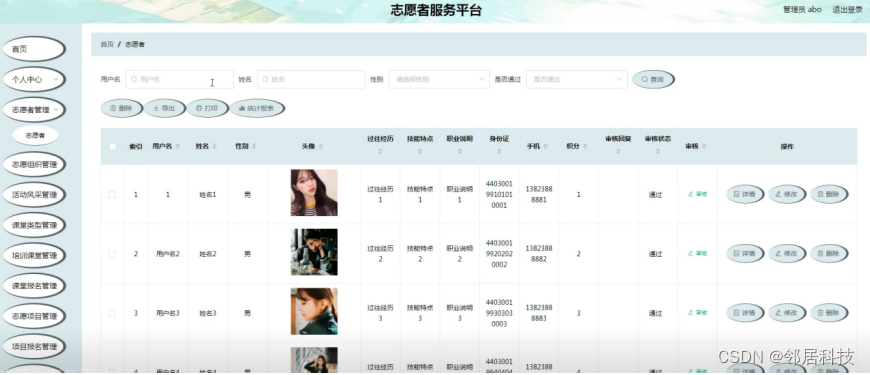Click the 查询 search button
Viewport: 870px width, 375px height.
(653, 79)
